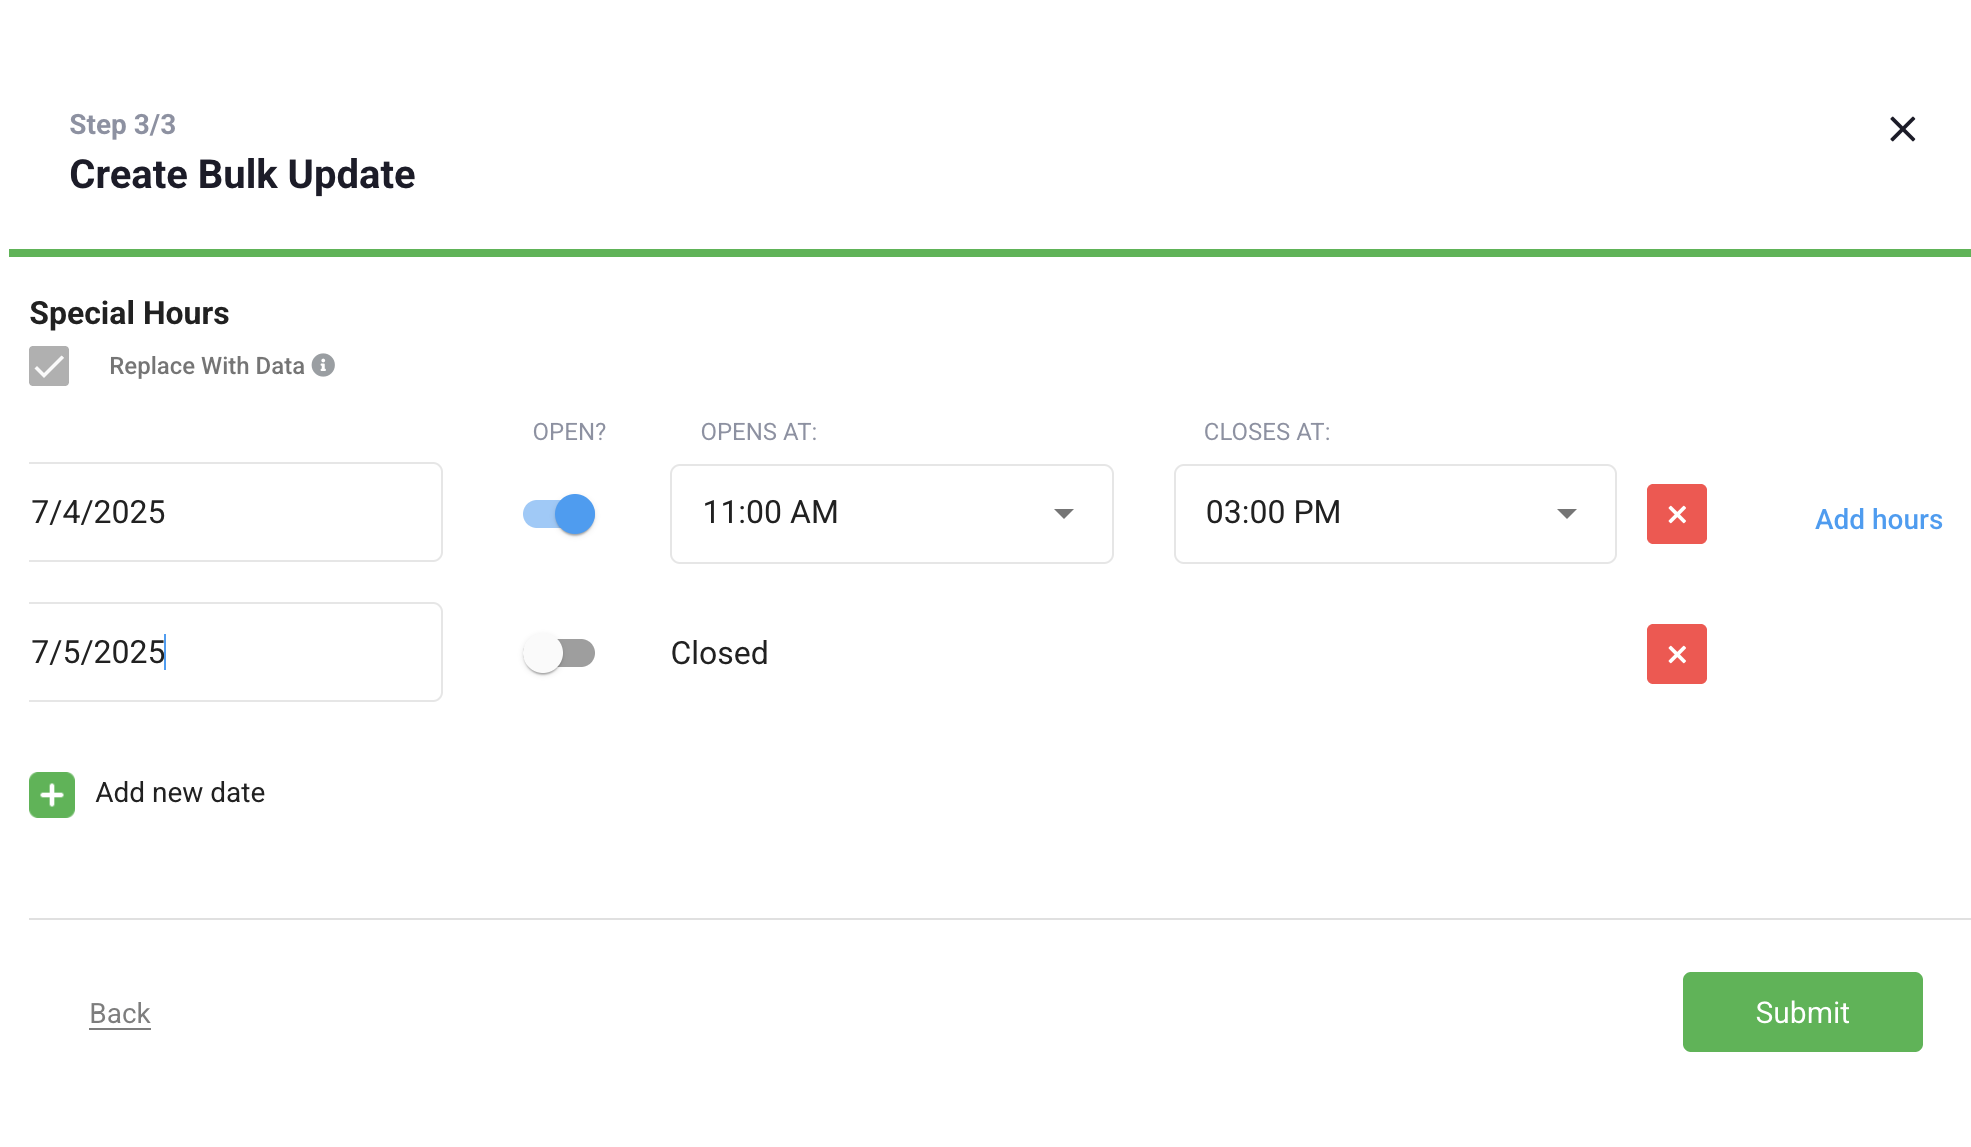Turn off the open toggle for 7/4/2025

(559, 514)
